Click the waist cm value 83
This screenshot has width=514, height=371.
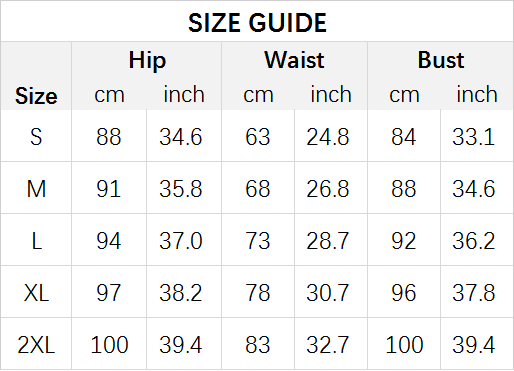257,345
